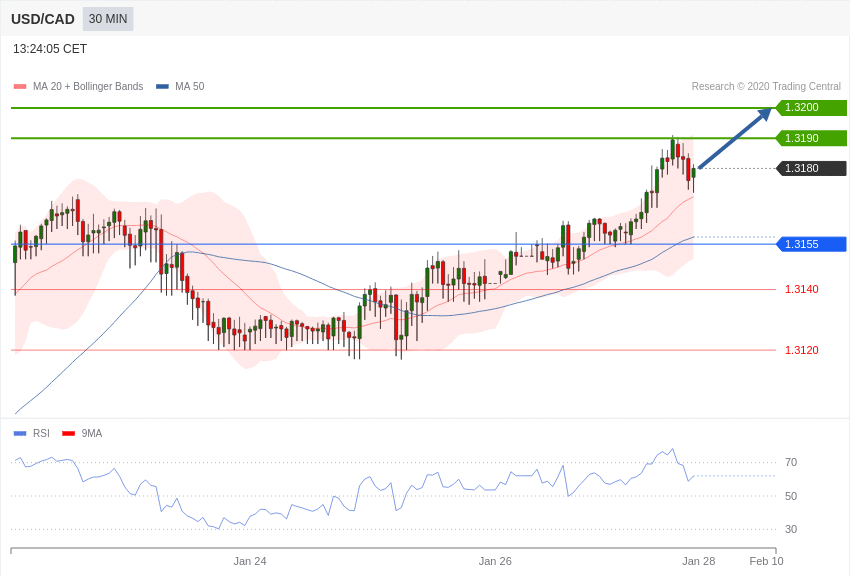This screenshot has width=850, height=576.
Task: Click the 1.3180 black current price tag
Action: pyautogui.click(x=811, y=169)
